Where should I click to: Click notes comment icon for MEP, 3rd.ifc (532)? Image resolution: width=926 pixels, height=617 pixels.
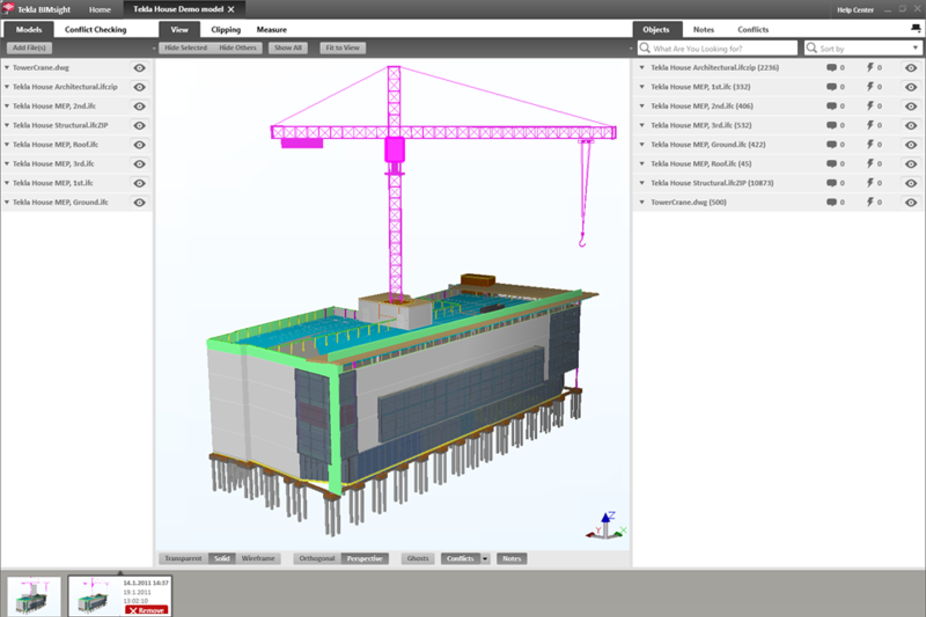point(832,125)
